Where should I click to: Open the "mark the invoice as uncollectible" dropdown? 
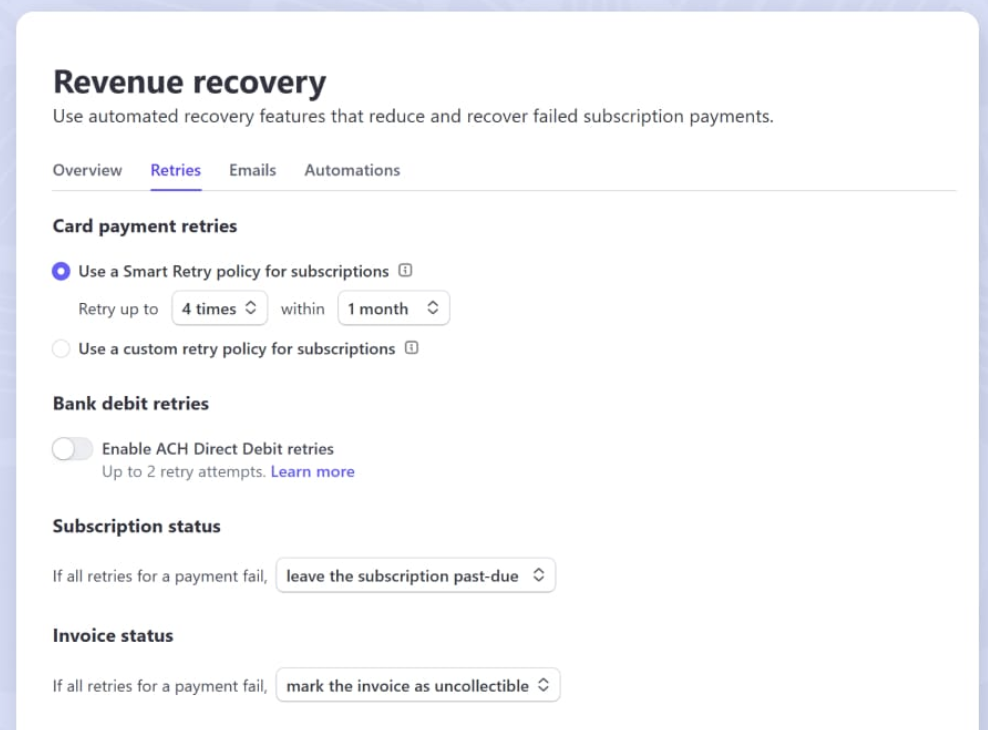coord(417,685)
